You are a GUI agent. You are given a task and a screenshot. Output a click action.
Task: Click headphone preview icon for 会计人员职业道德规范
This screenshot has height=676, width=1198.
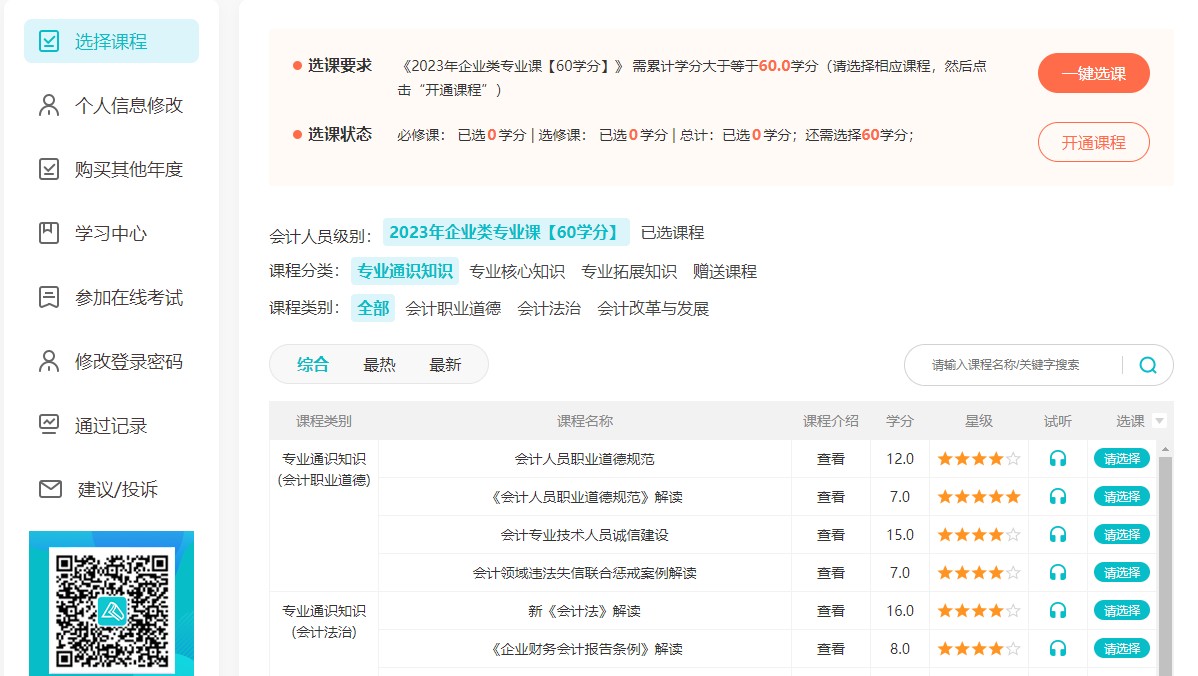pyautogui.click(x=1057, y=459)
